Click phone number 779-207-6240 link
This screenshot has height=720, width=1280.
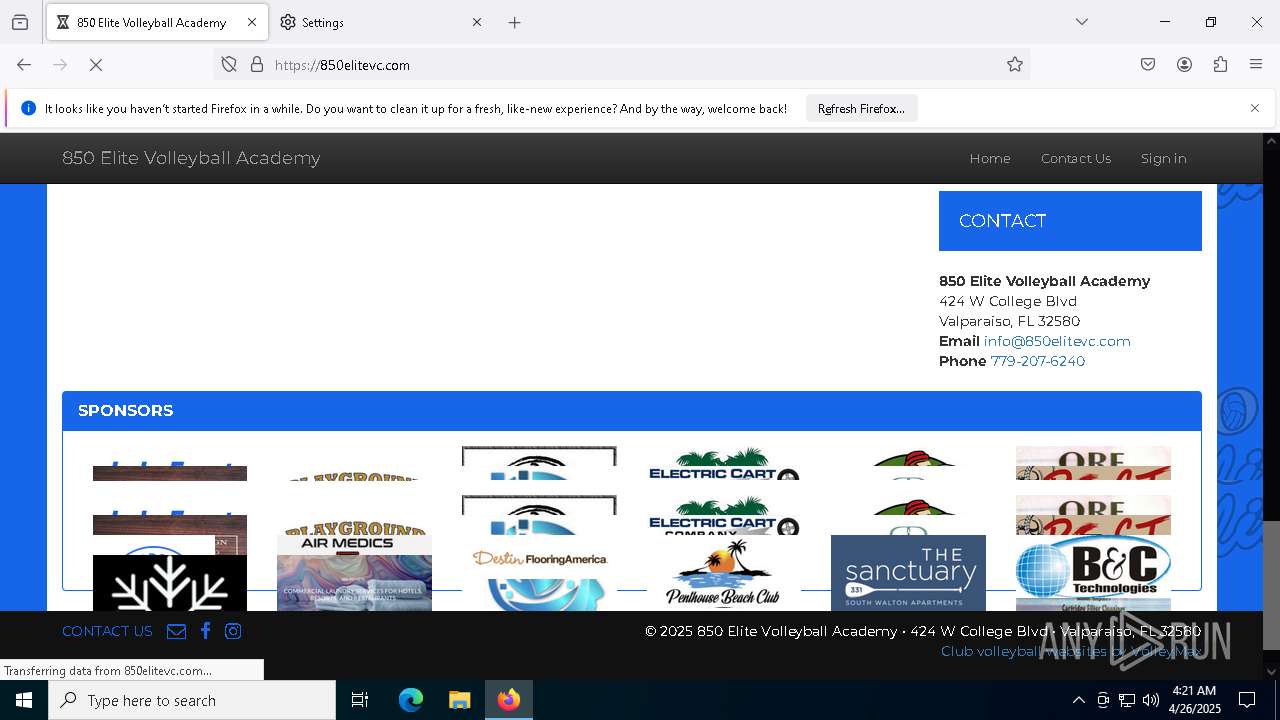point(1037,361)
